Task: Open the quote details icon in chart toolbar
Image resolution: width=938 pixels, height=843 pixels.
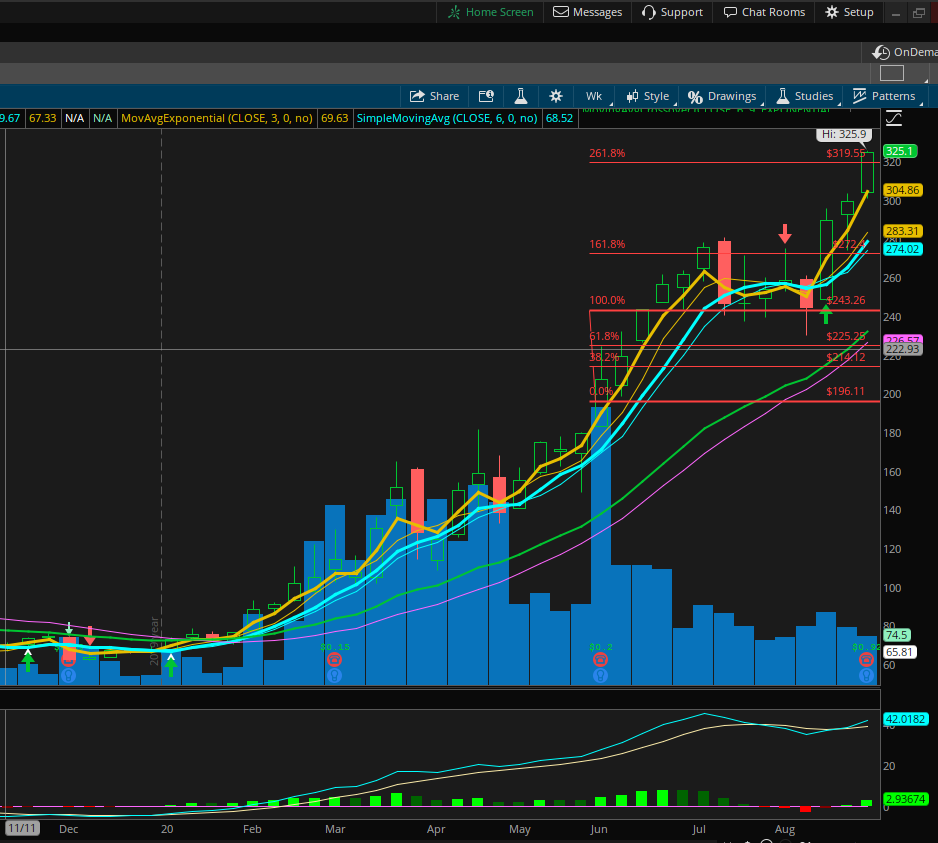Action: point(486,96)
